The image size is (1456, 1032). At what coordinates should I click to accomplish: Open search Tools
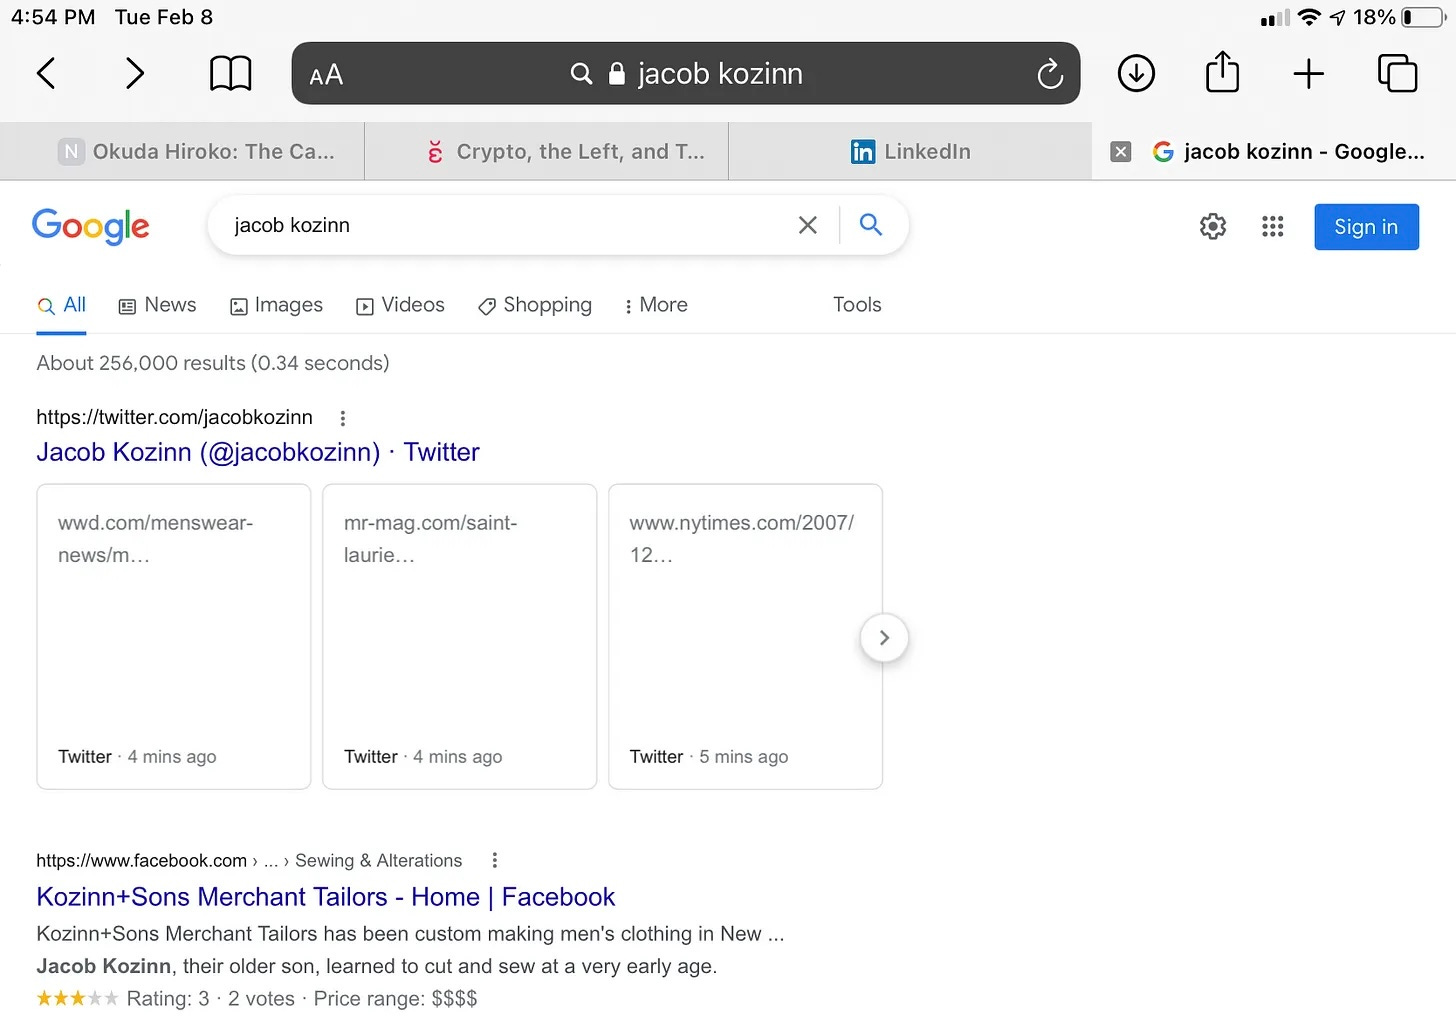click(x=857, y=305)
